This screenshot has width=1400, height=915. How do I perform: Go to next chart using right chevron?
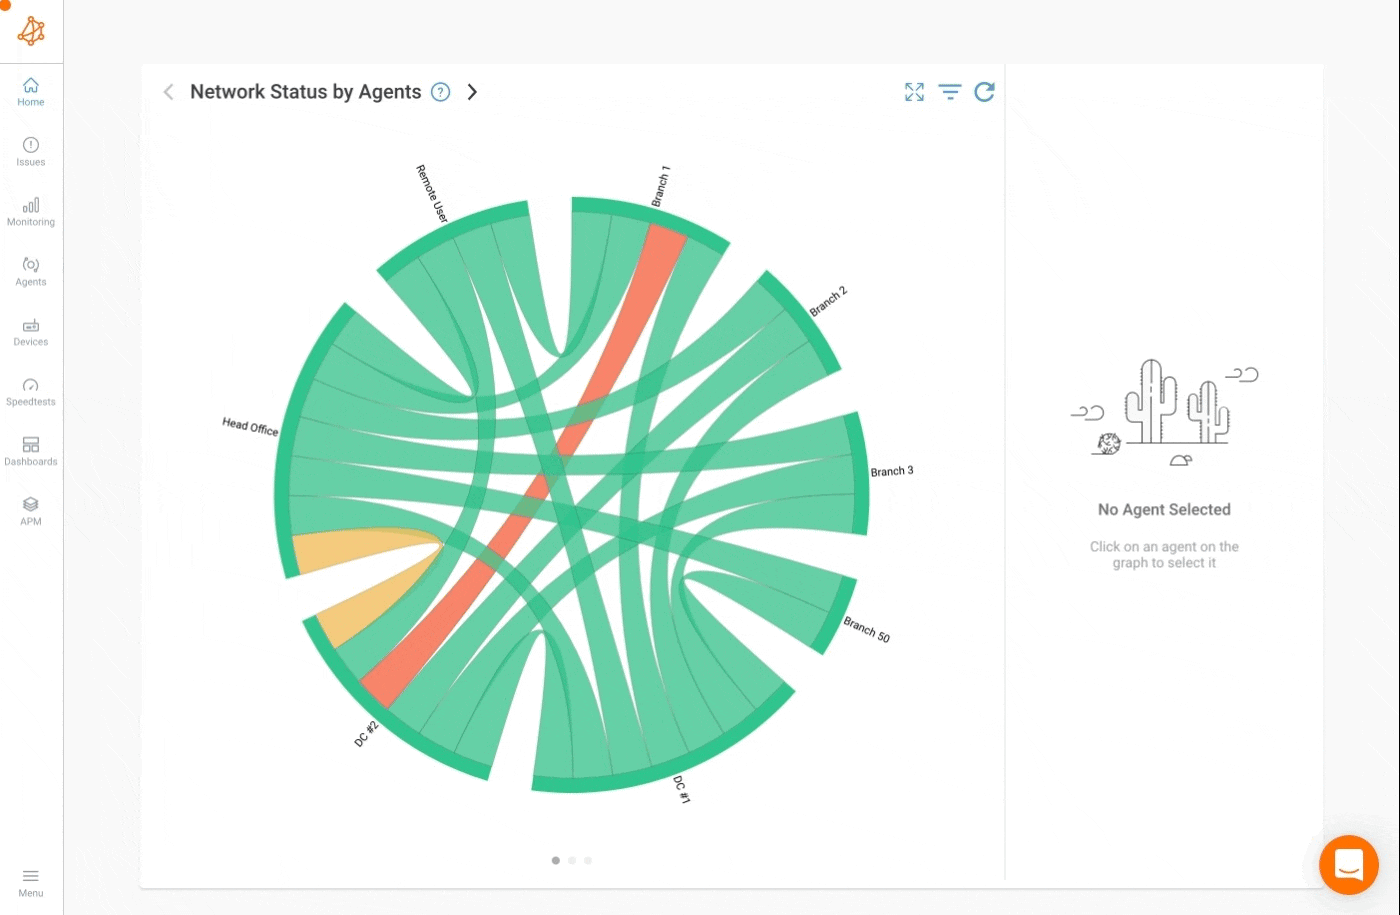coord(472,91)
